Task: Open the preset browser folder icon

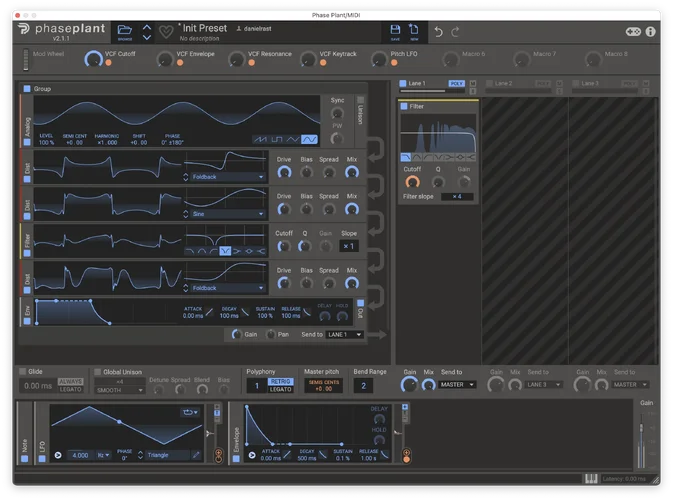Action: [125, 31]
